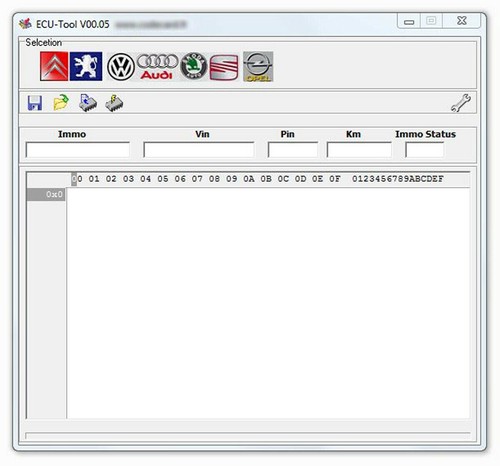This screenshot has width=500, height=466.
Task: Focus the Vin input field
Action: (x=199, y=149)
